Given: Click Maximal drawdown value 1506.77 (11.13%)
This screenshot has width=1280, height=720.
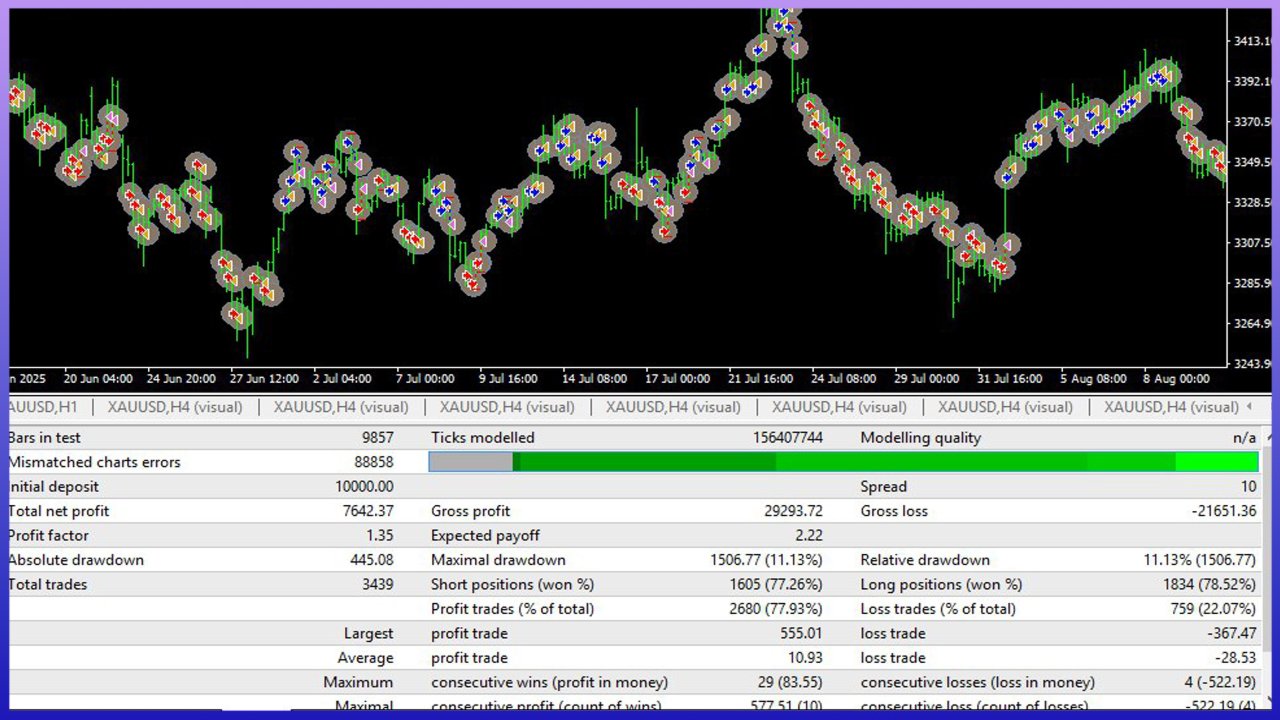Looking at the screenshot, I should (767, 560).
